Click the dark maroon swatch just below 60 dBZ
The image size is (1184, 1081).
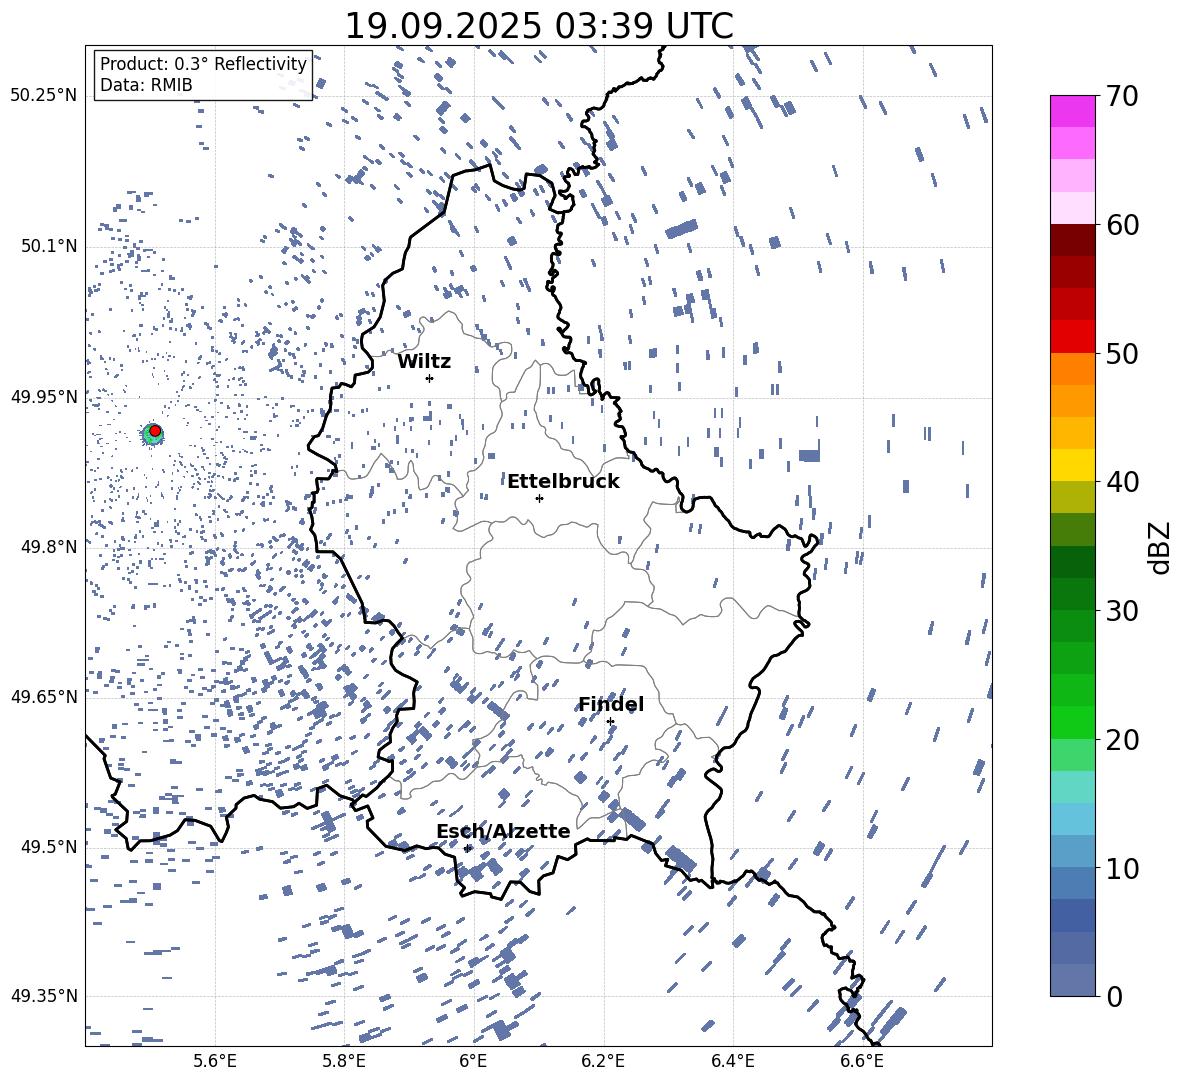[x=1072, y=241]
